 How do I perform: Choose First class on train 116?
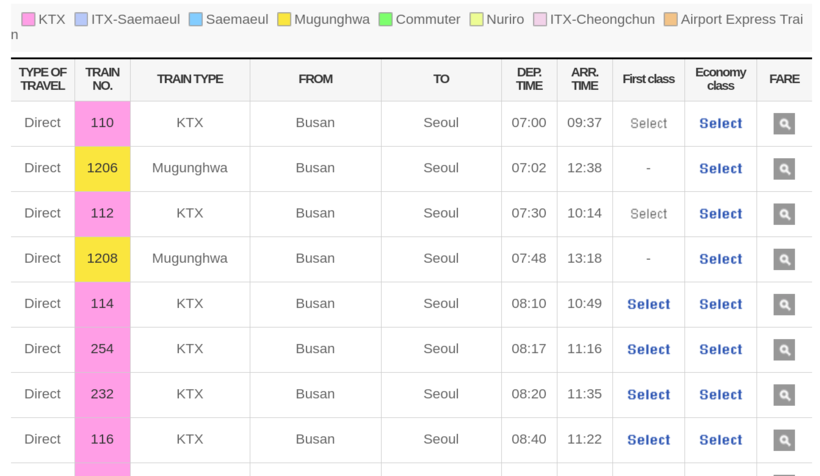pyautogui.click(x=648, y=439)
